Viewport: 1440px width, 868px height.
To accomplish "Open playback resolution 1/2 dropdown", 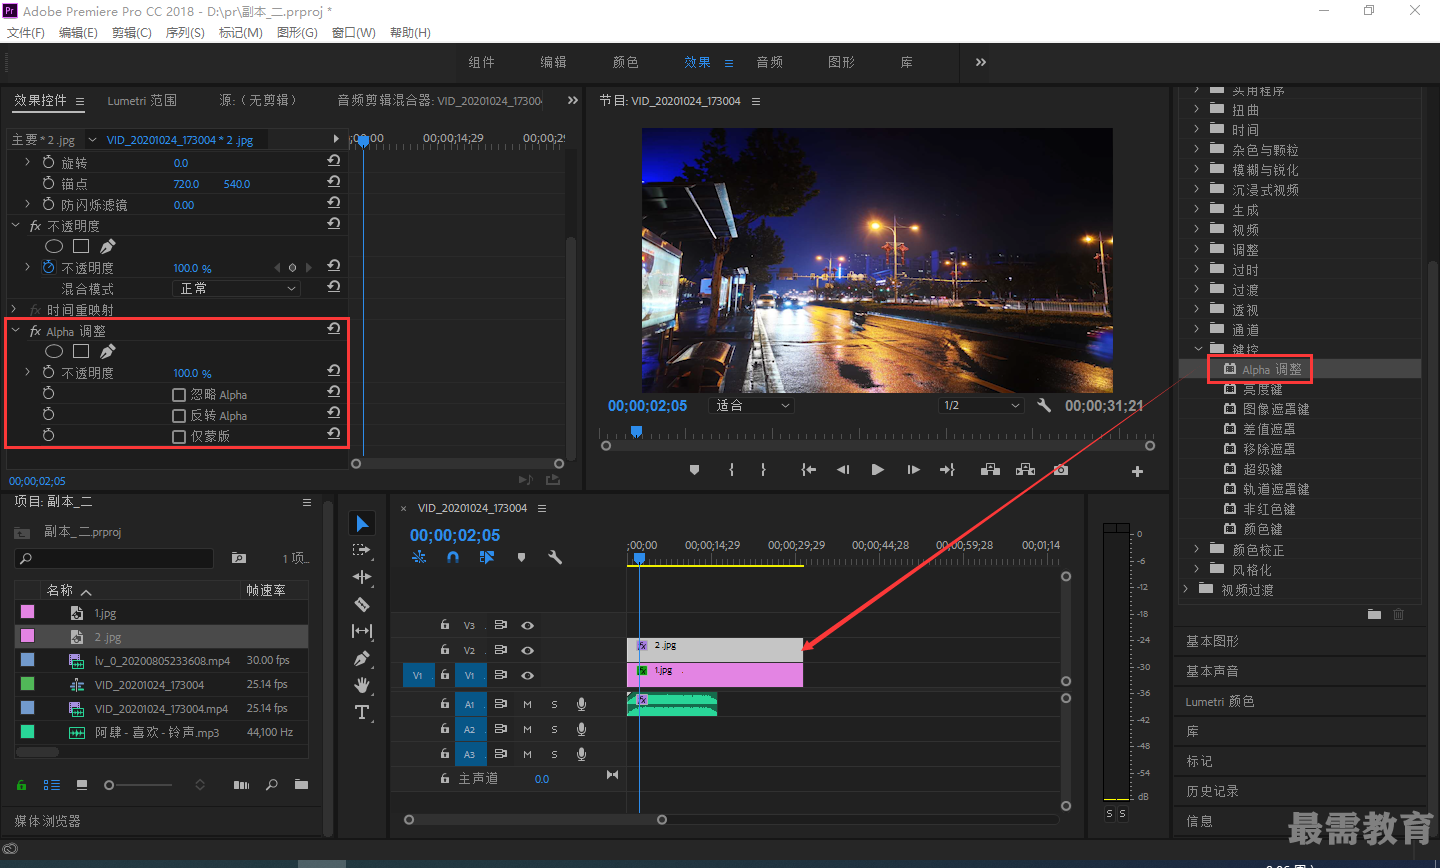I will [x=981, y=405].
